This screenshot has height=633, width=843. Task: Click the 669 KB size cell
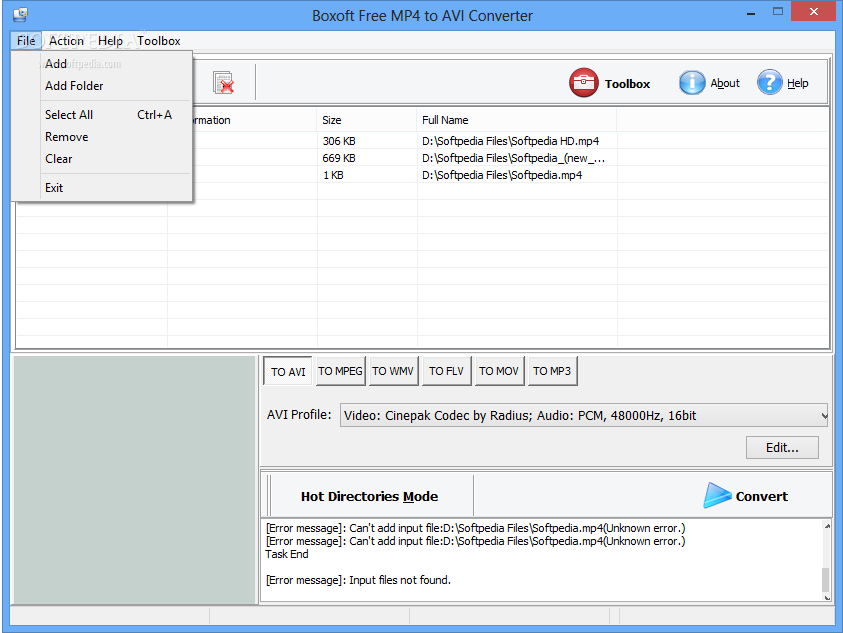[339, 158]
